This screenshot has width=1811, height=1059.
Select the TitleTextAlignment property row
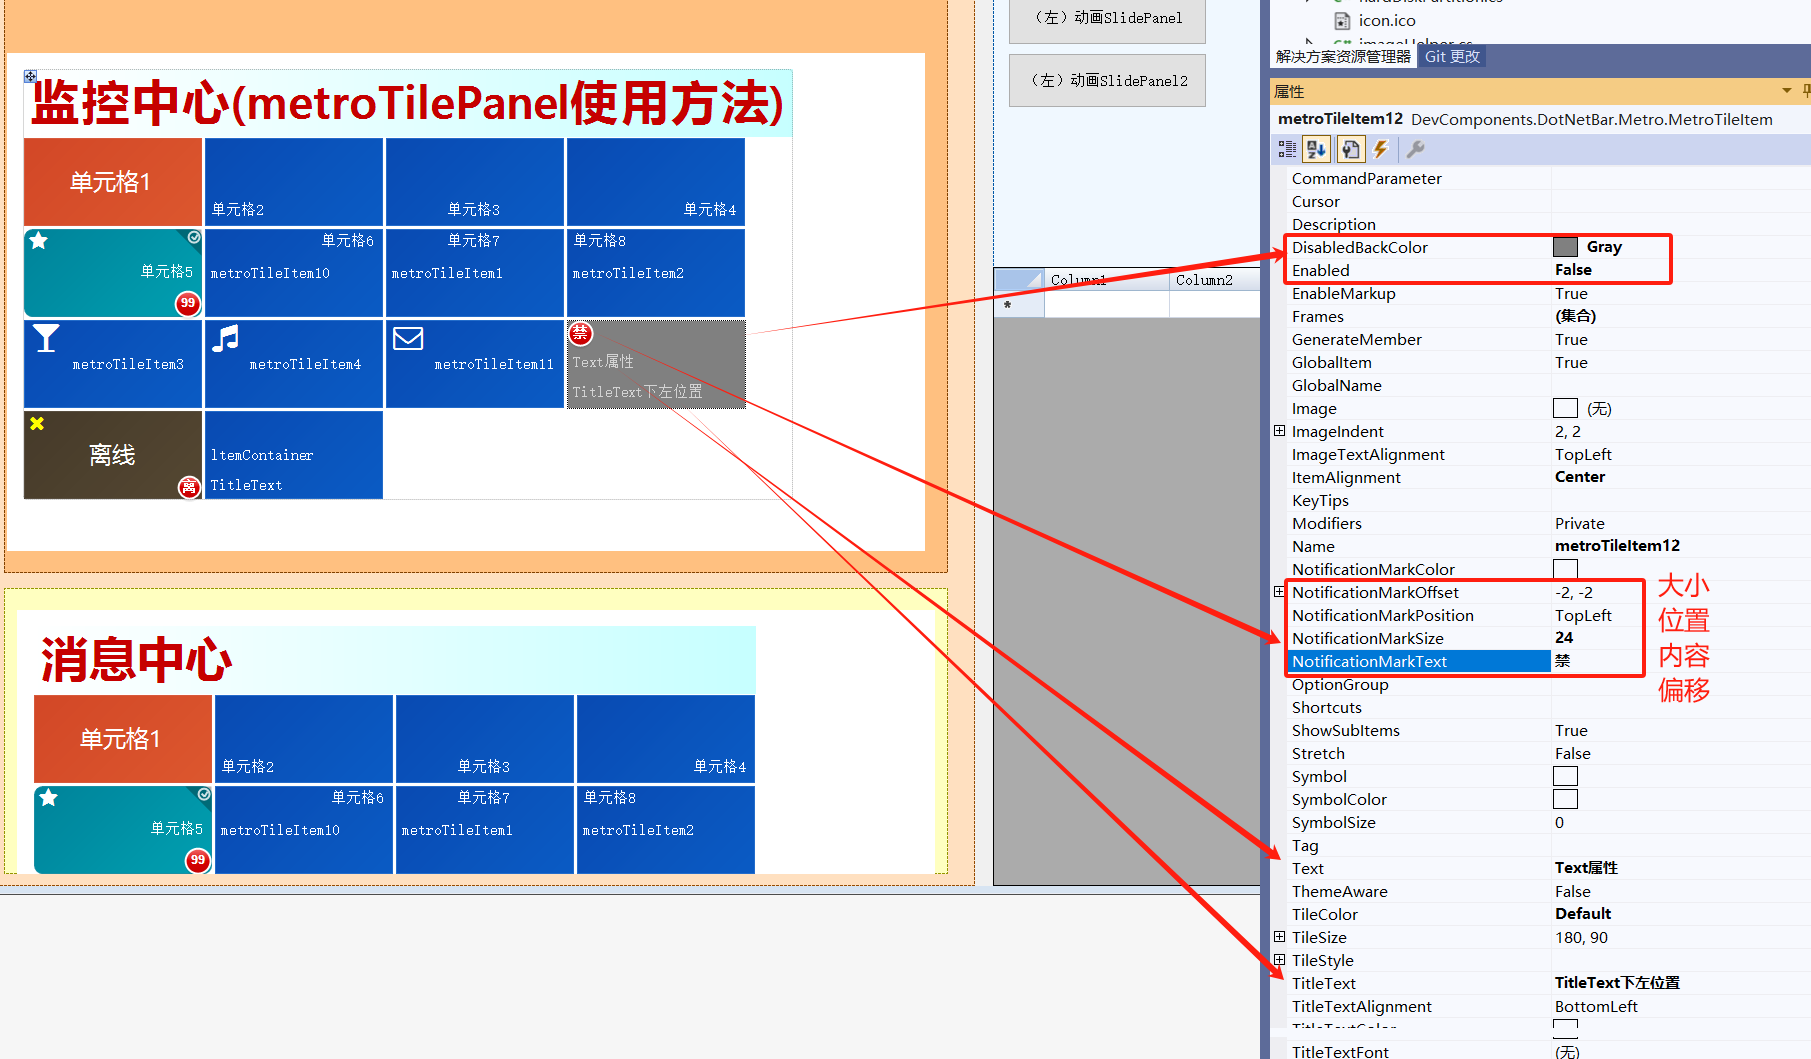[x=1548, y=1006]
